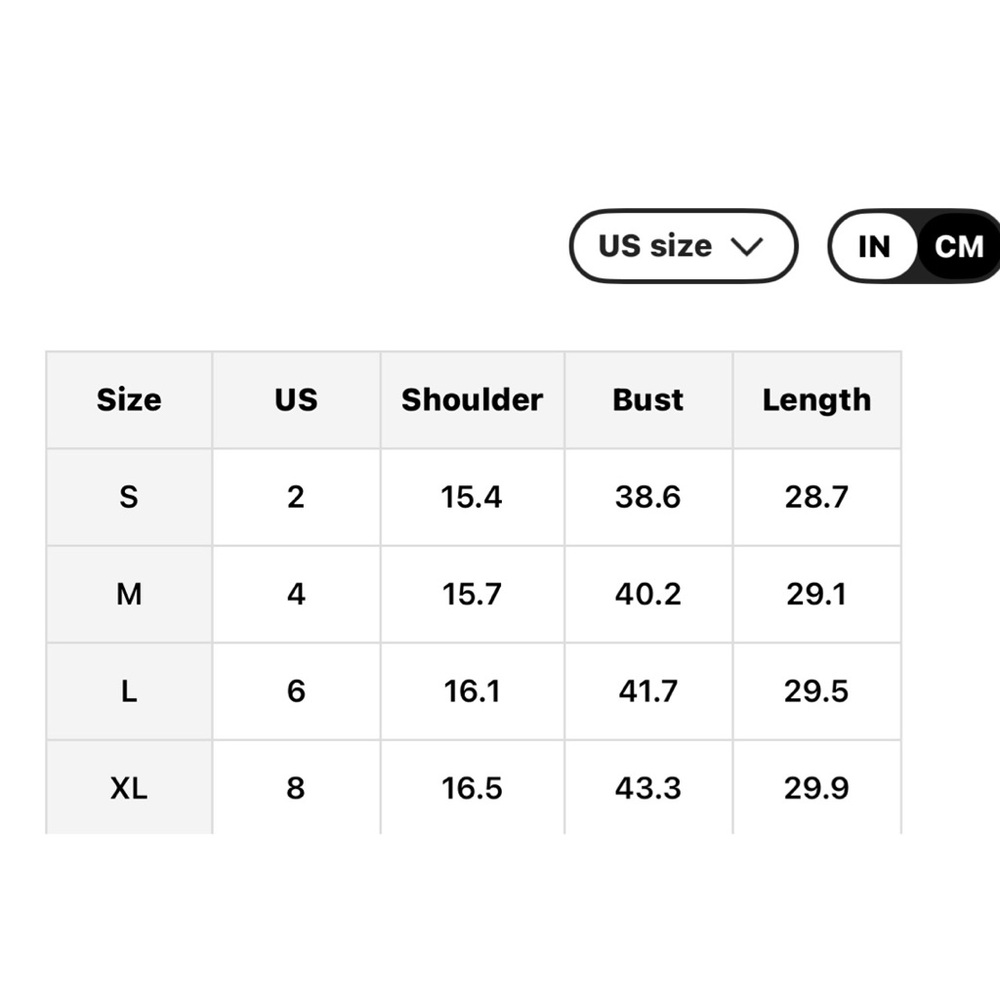
Task: Click the 29.5 length value for L
Action: coord(817,691)
